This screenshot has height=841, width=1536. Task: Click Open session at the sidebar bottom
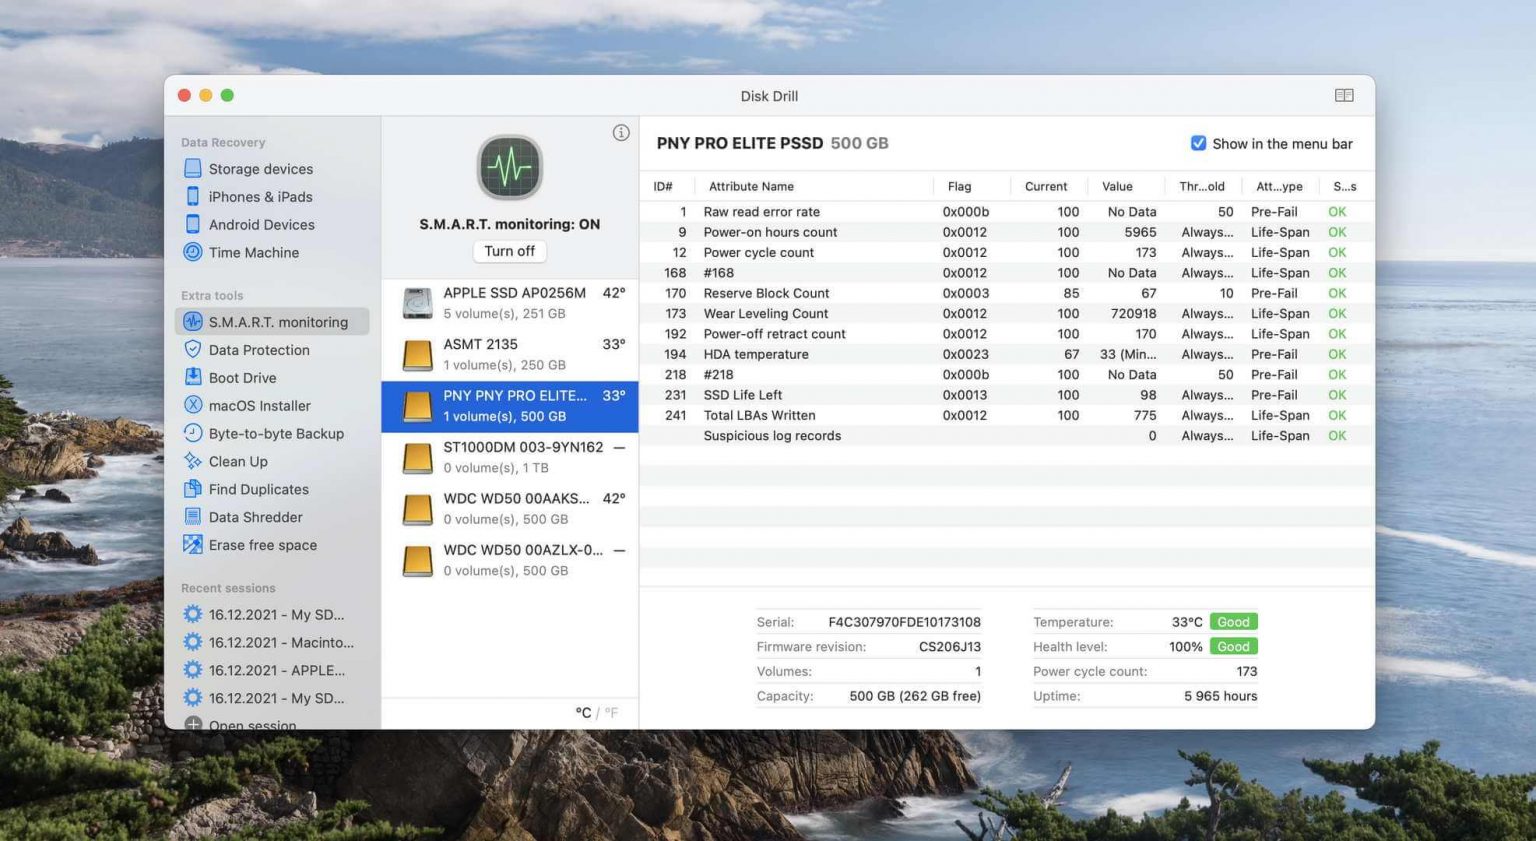[x=252, y=724]
